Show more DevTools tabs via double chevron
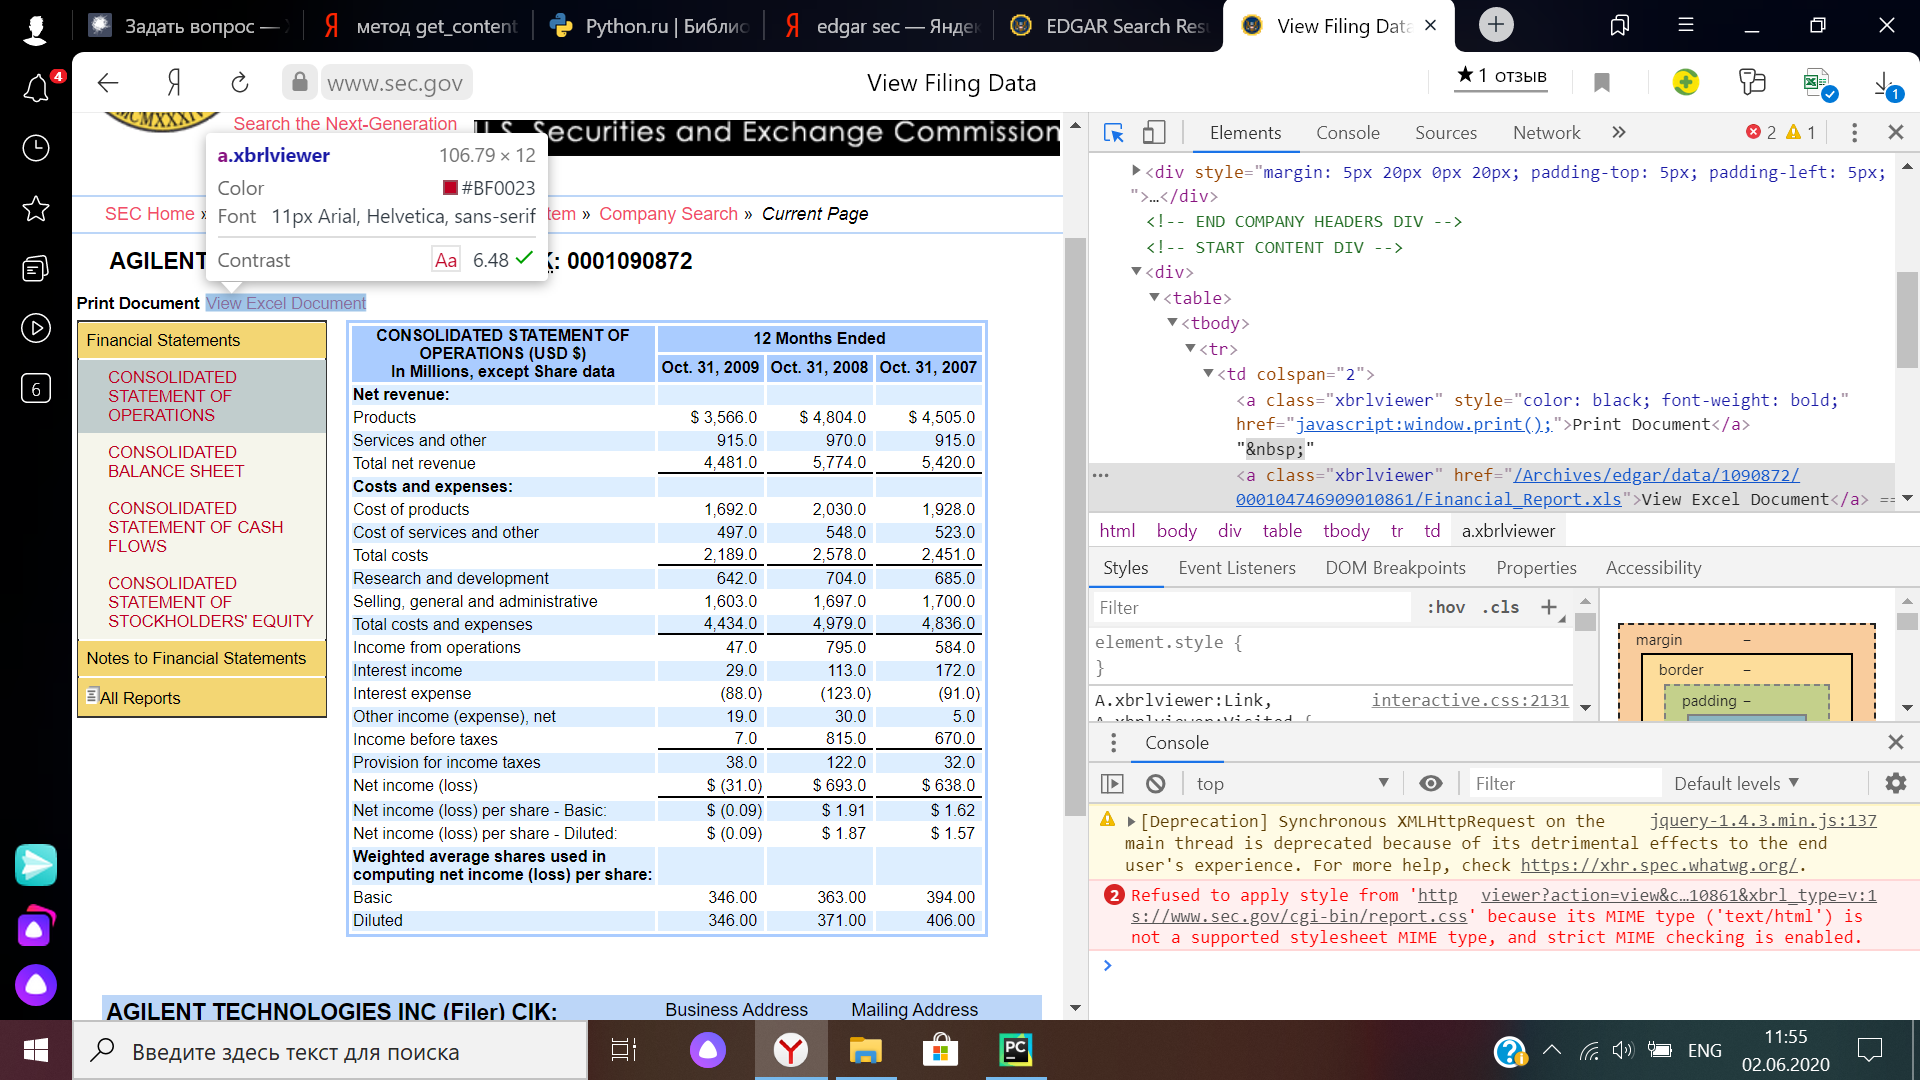Screen dimensions: 1920x1080 [x=1619, y=133]
